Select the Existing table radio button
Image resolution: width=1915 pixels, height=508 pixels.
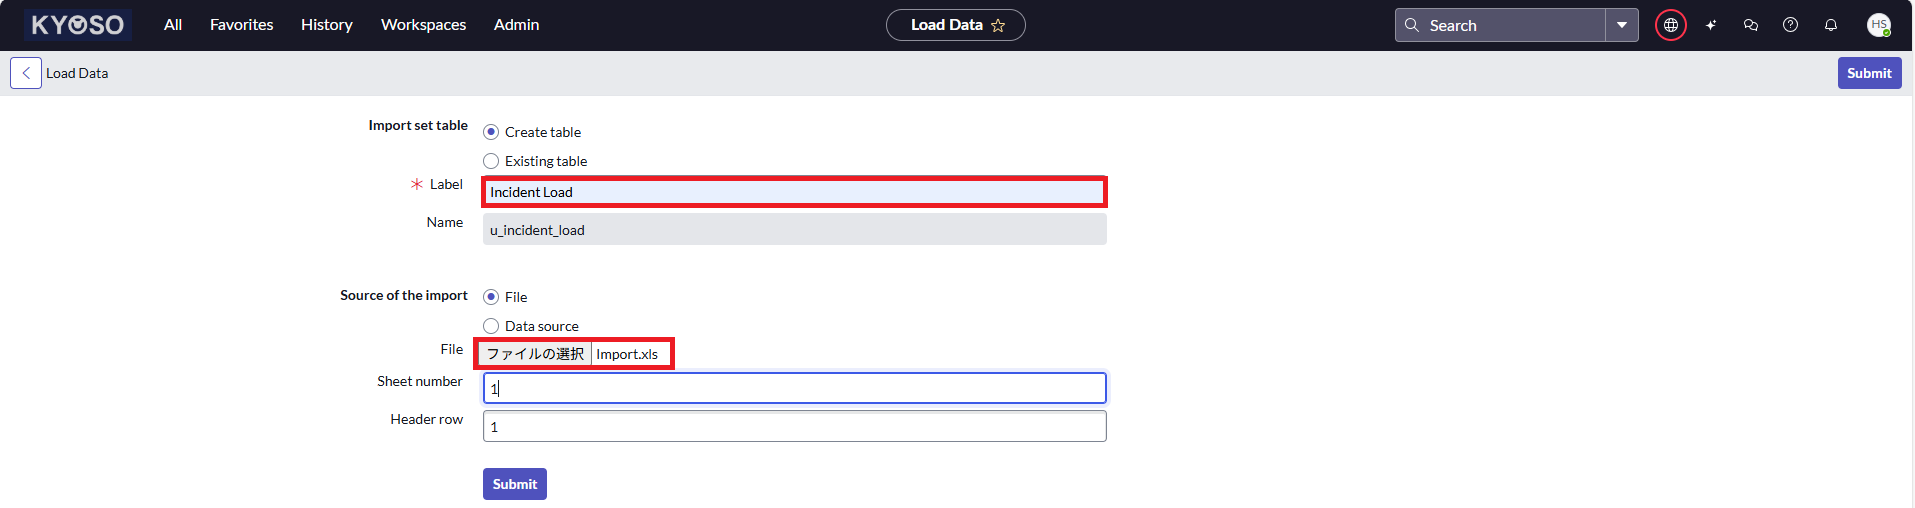point(491,161)
